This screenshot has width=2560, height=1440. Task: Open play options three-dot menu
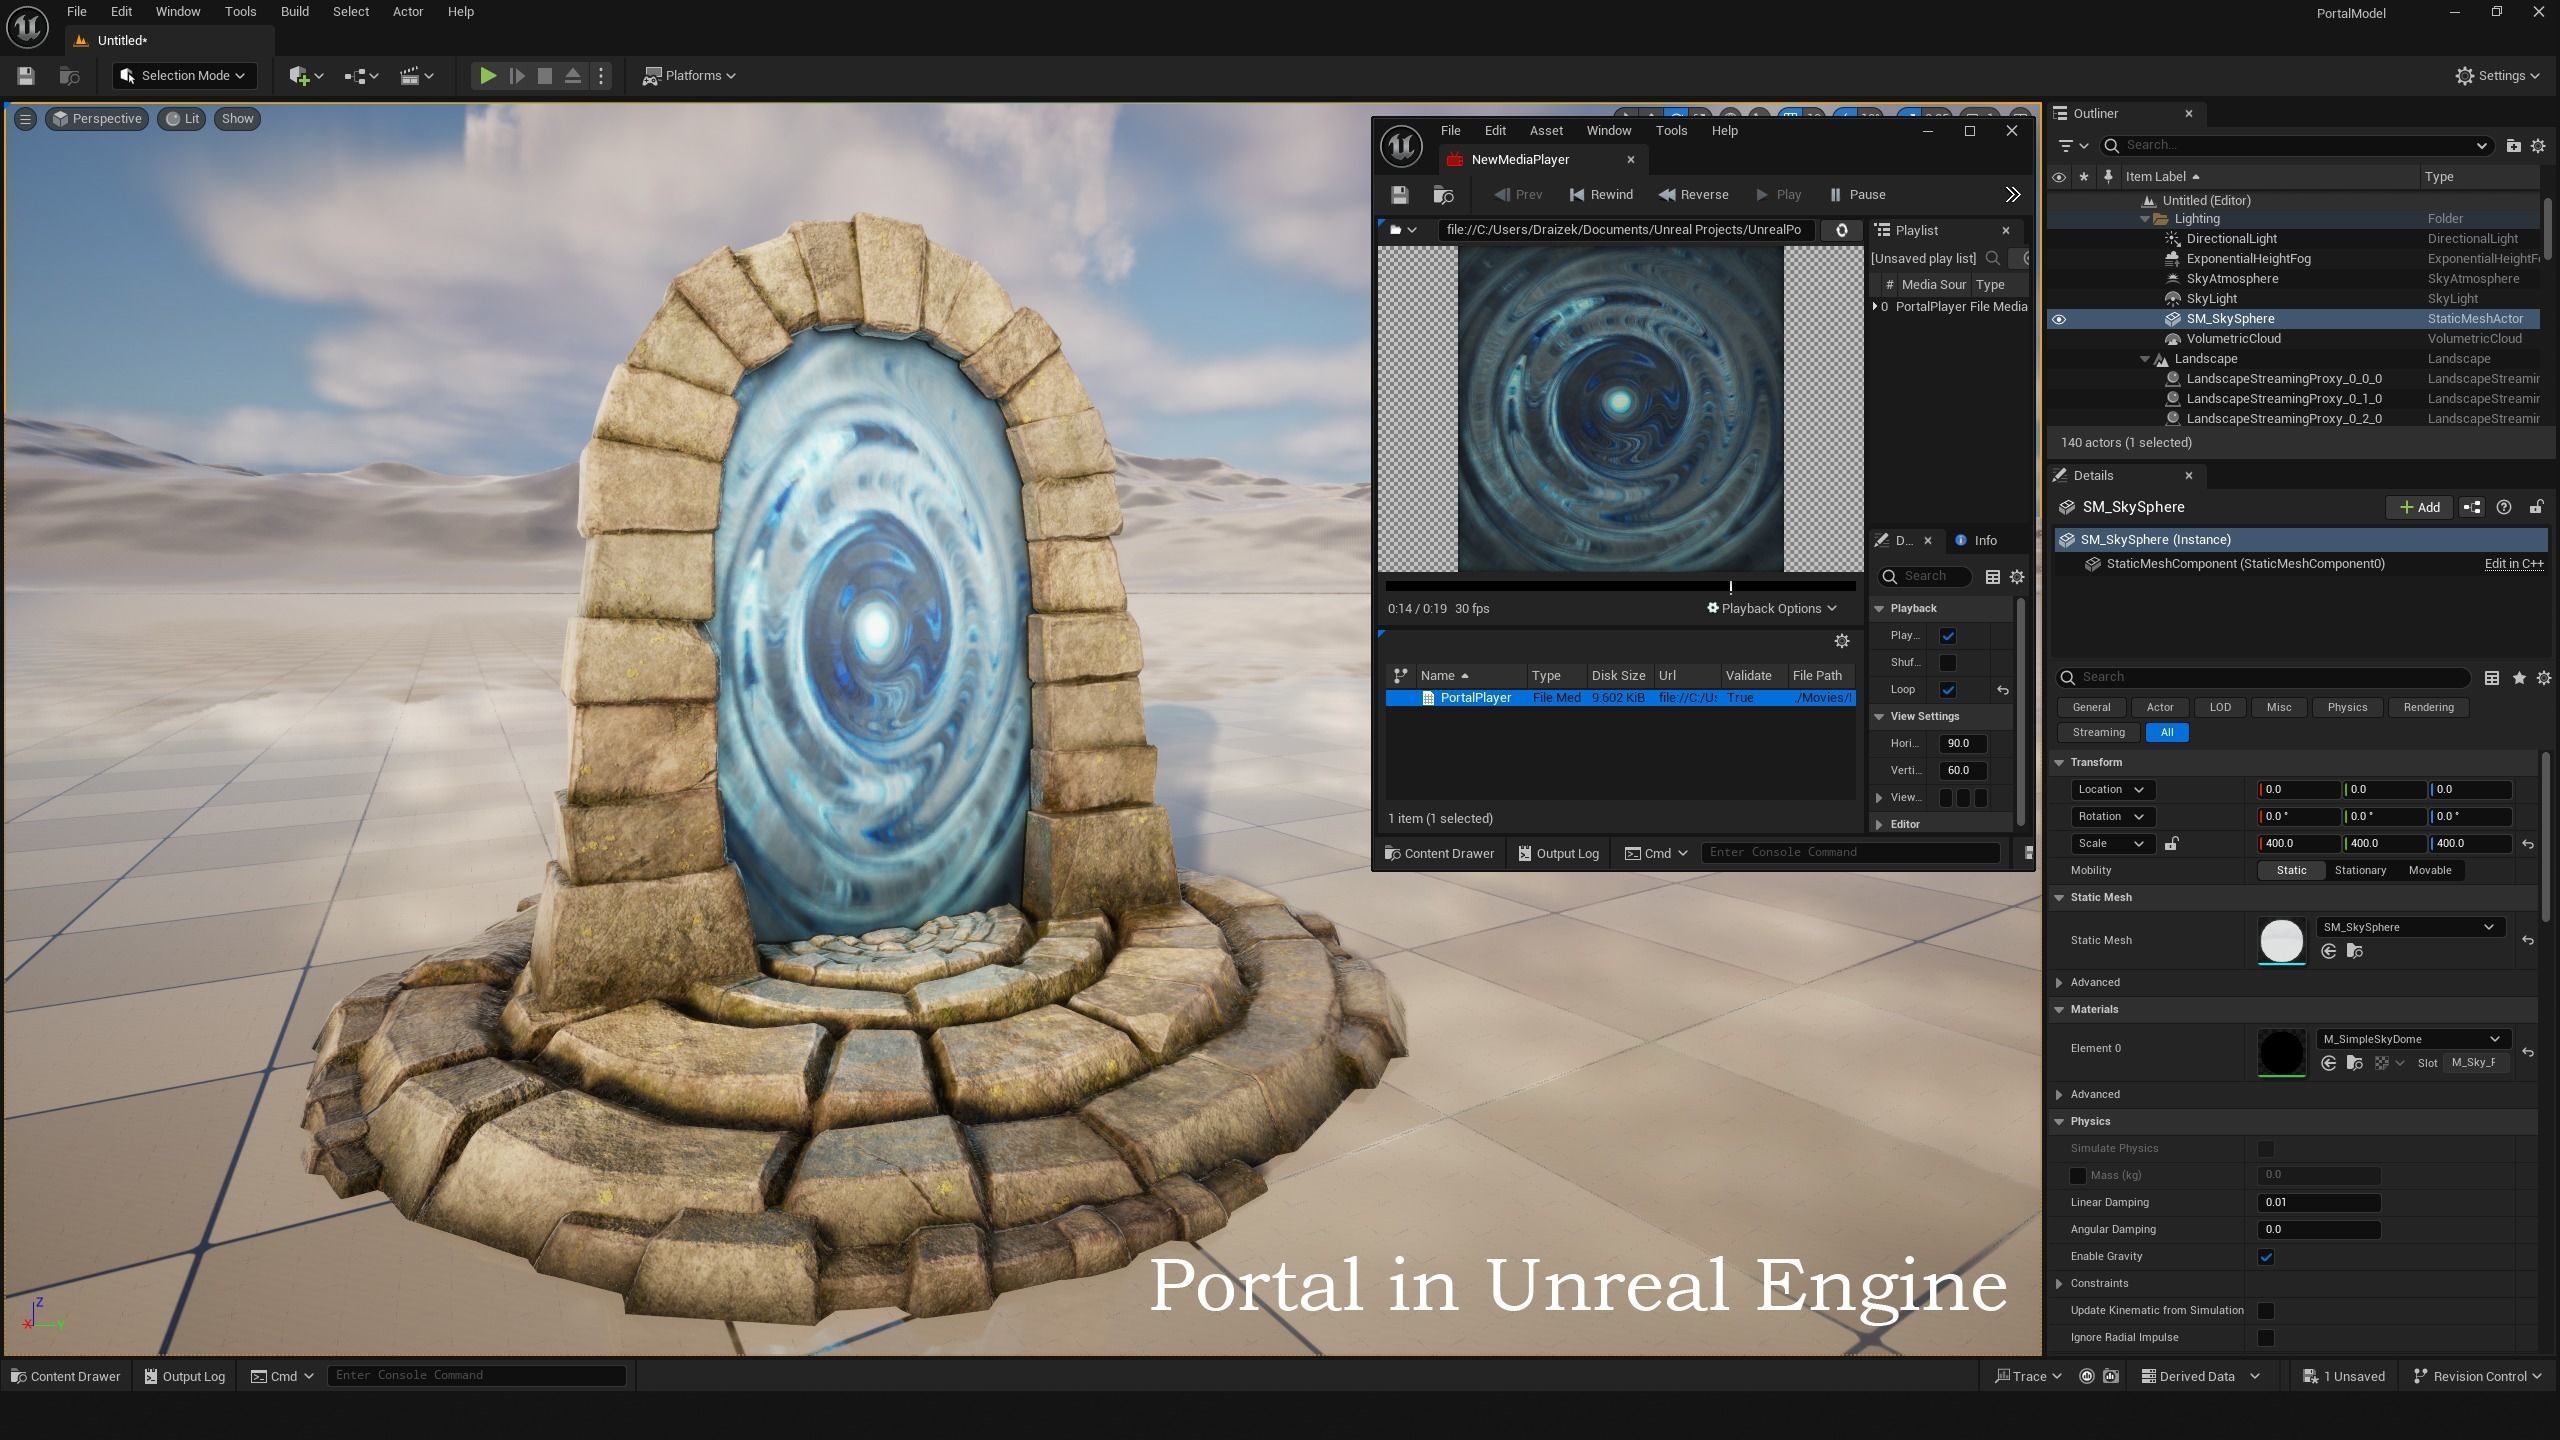(x=601, y=76)
